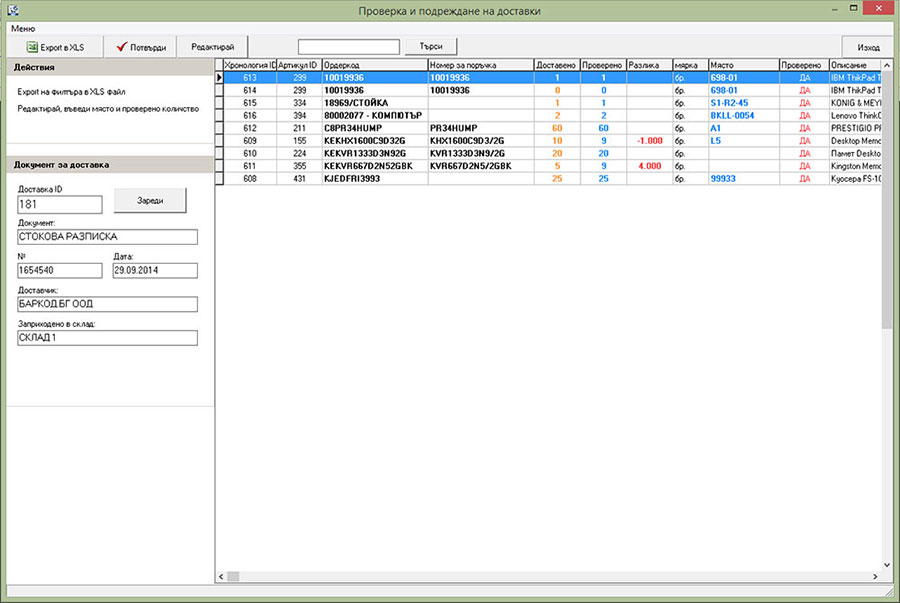Click the chronology ID cell 609
The height and width of the screenshot is (603, 900).
point(250,141)
